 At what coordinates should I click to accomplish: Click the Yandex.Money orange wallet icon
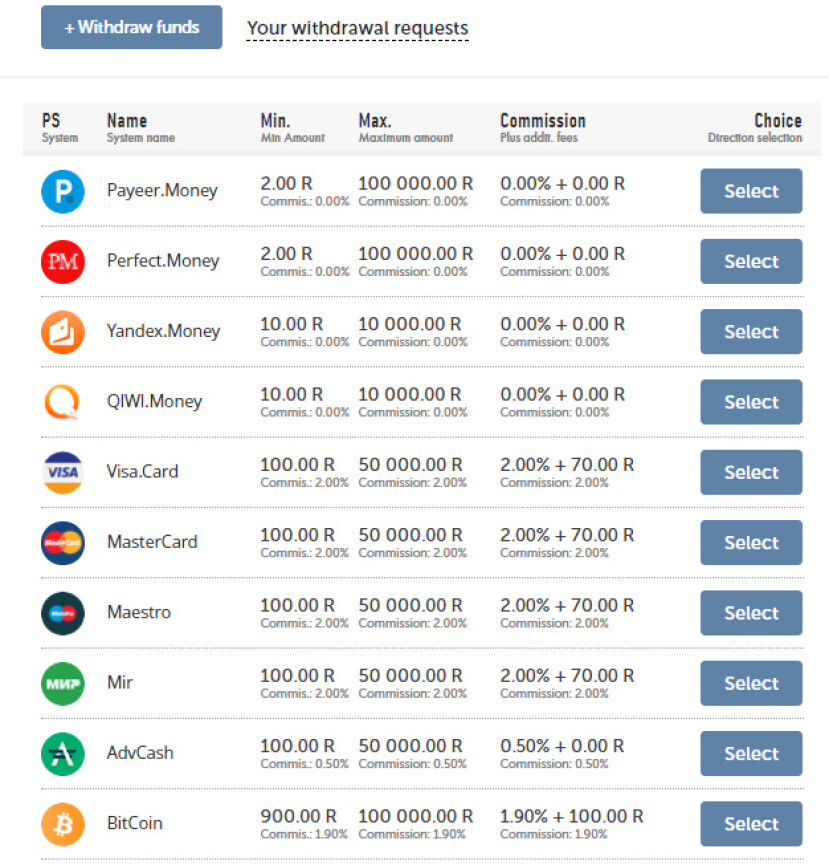pyautogui.click(x=63, y=332)
